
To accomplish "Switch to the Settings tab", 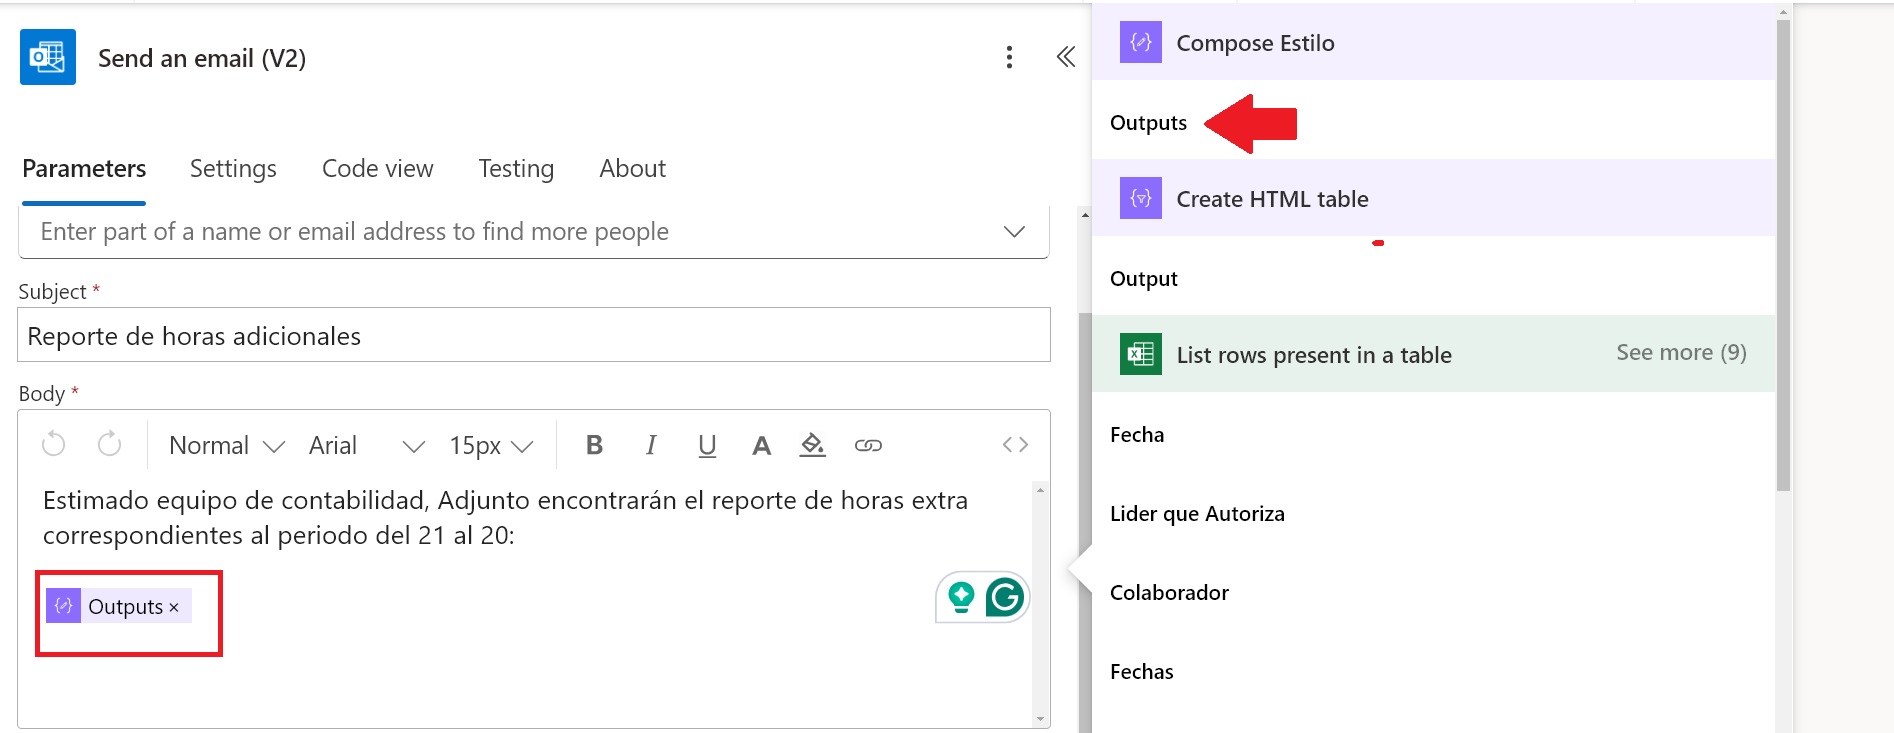I will click(233, 169).
